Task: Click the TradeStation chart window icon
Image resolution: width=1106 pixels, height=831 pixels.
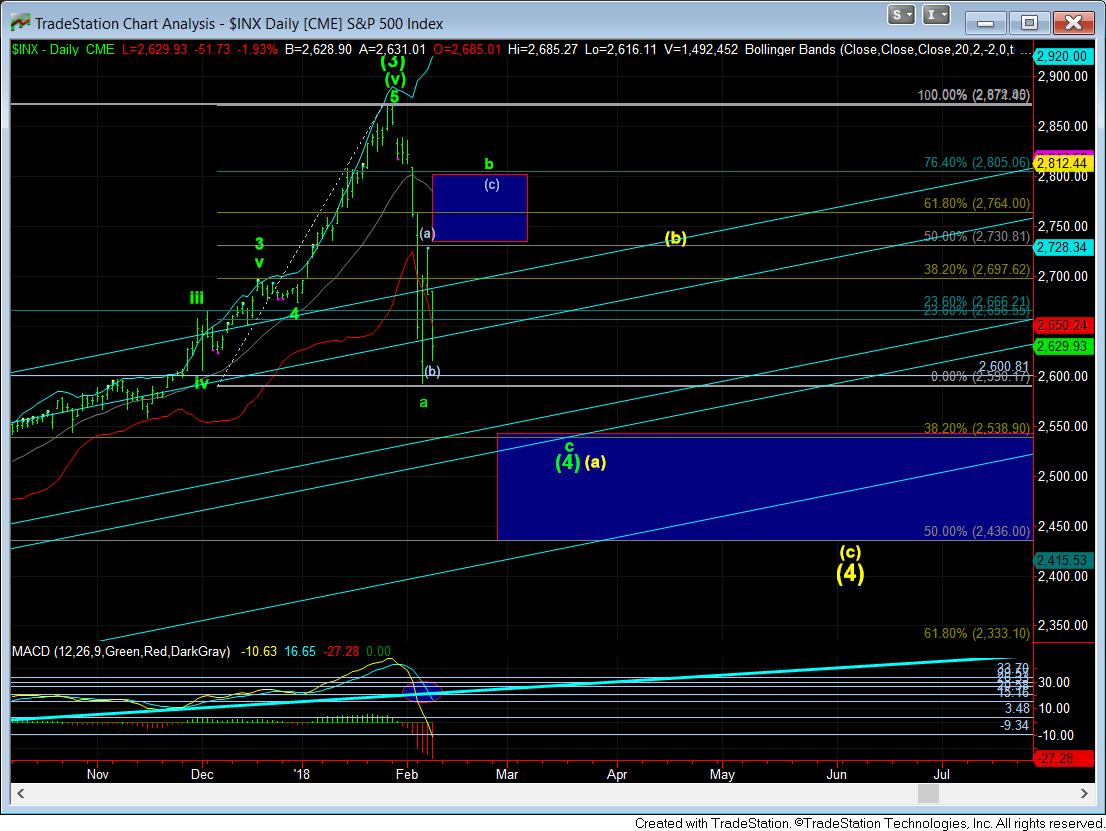Action: click(20, 23)
